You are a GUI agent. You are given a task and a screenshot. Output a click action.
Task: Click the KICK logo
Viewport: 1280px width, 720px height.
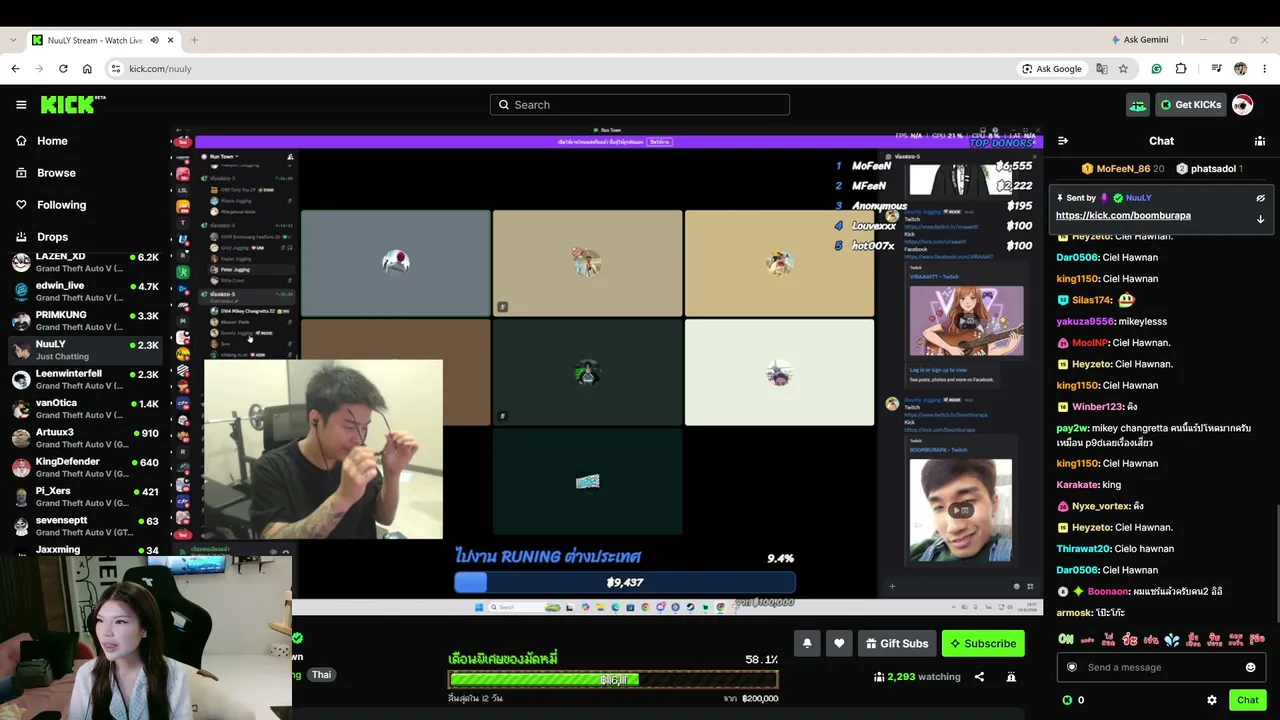73,104
